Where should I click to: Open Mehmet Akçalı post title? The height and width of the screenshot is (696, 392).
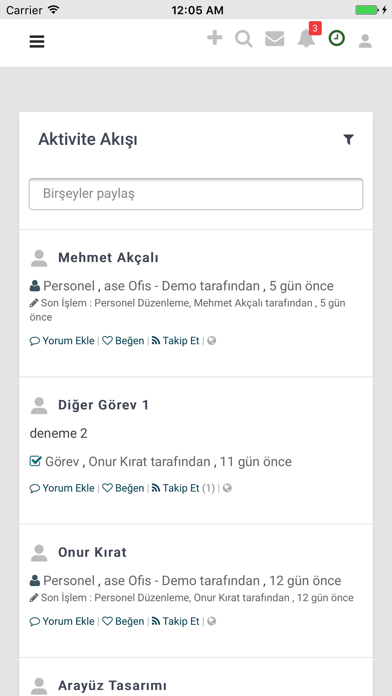click(x=108, y=257)
